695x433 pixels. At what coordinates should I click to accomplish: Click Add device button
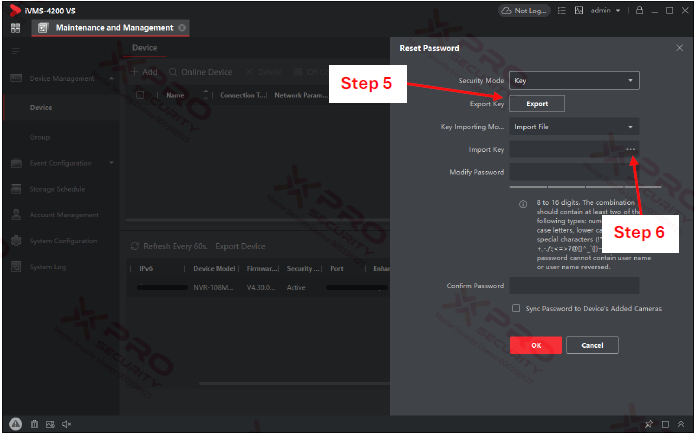pyautogui.click(x=144, y=72)
